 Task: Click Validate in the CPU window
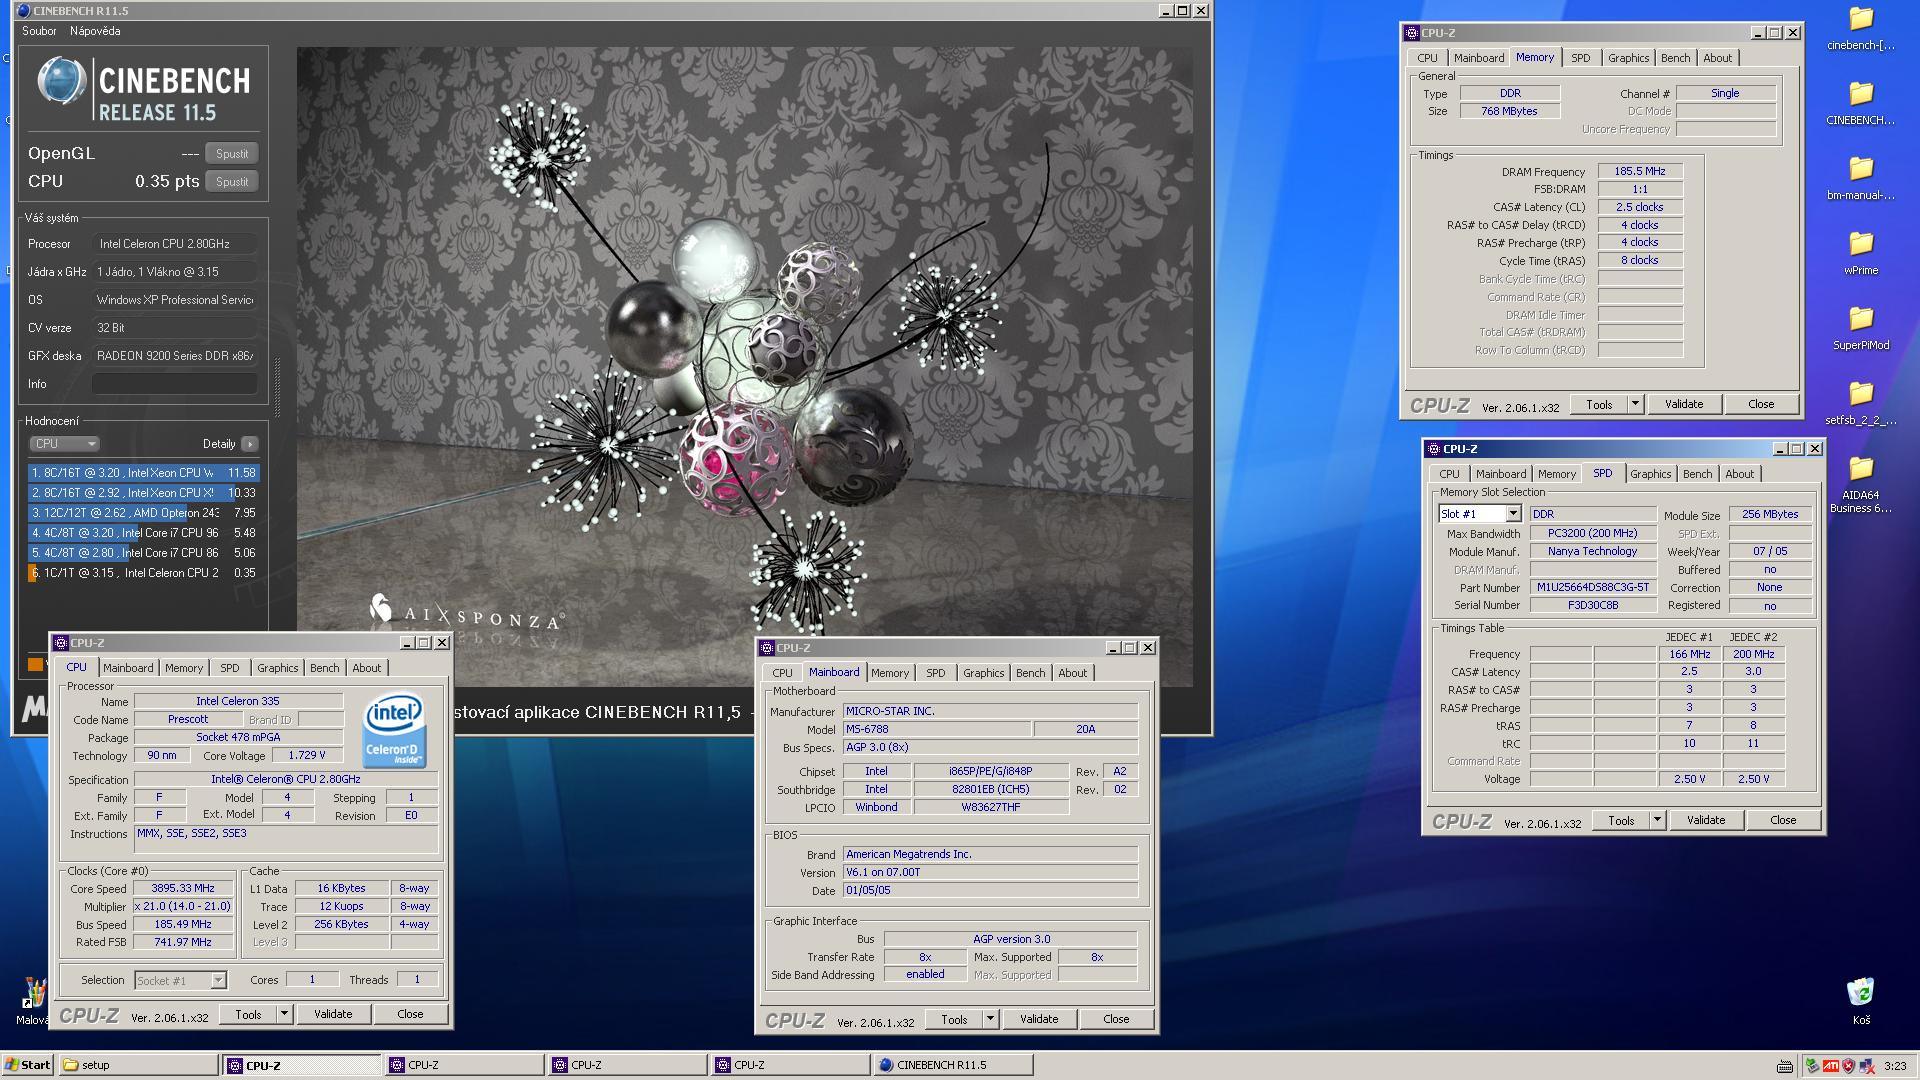333,1014
